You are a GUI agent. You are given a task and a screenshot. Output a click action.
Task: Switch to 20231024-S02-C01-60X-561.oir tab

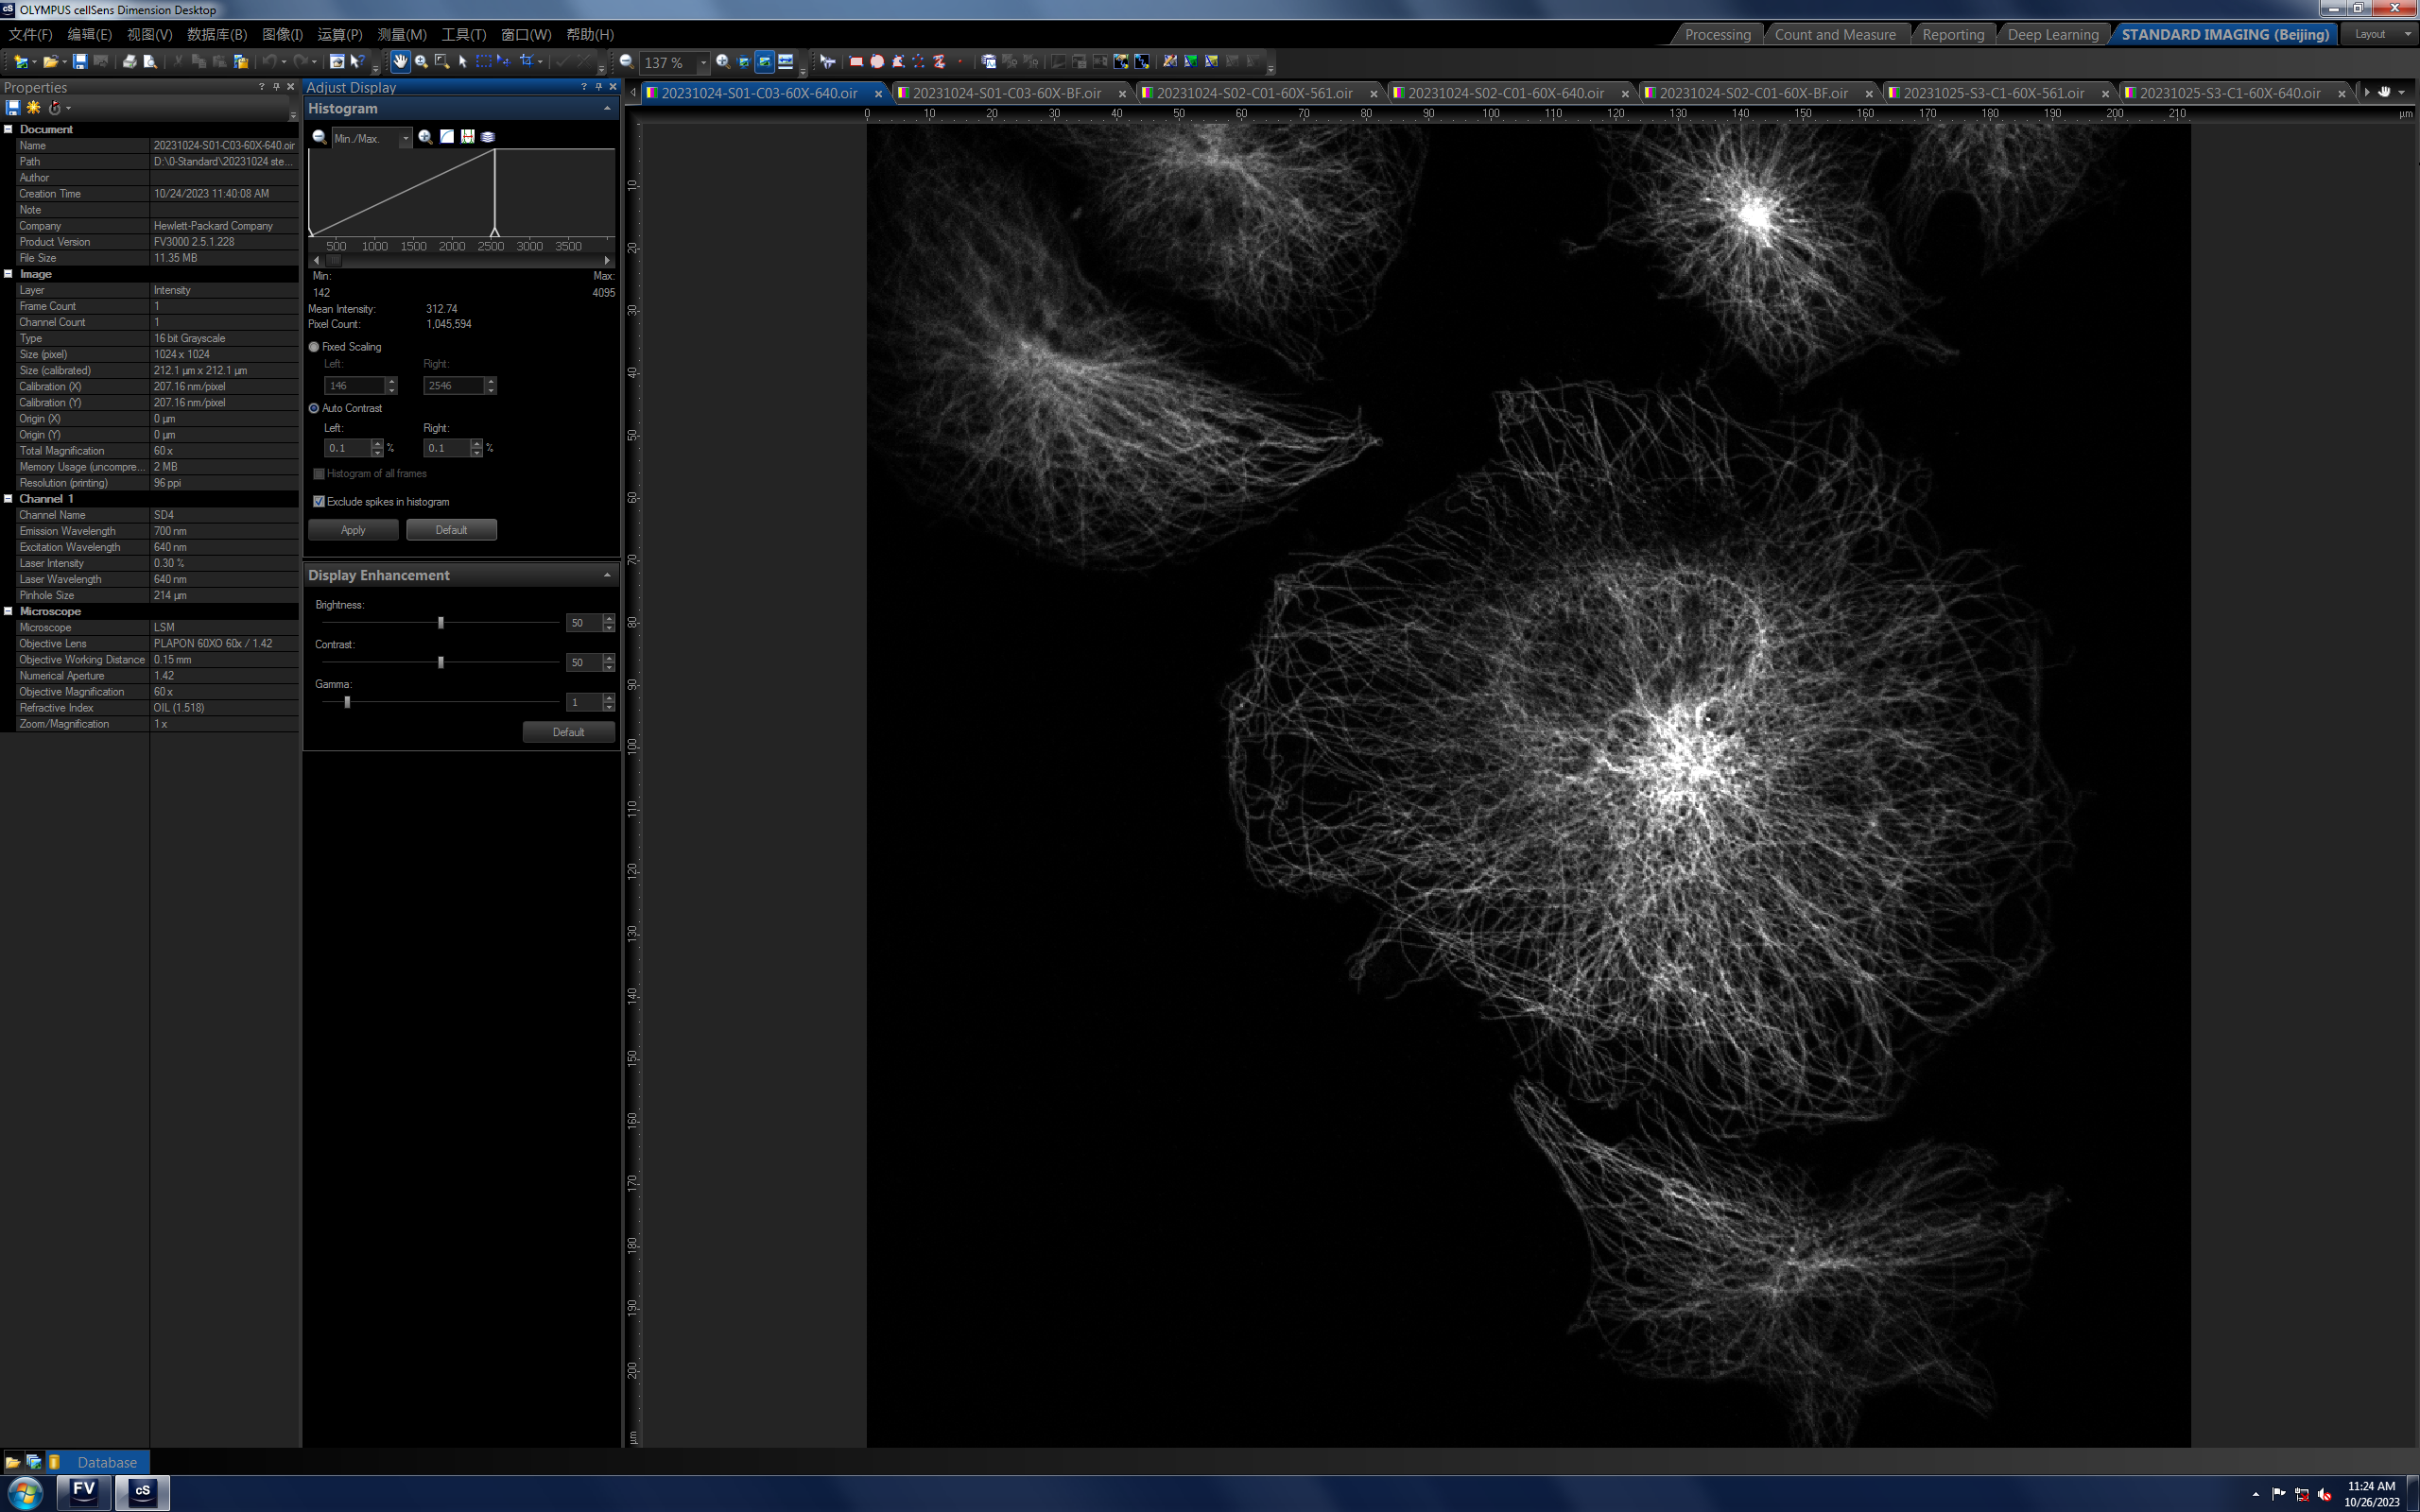click(x=1254, y=93)
